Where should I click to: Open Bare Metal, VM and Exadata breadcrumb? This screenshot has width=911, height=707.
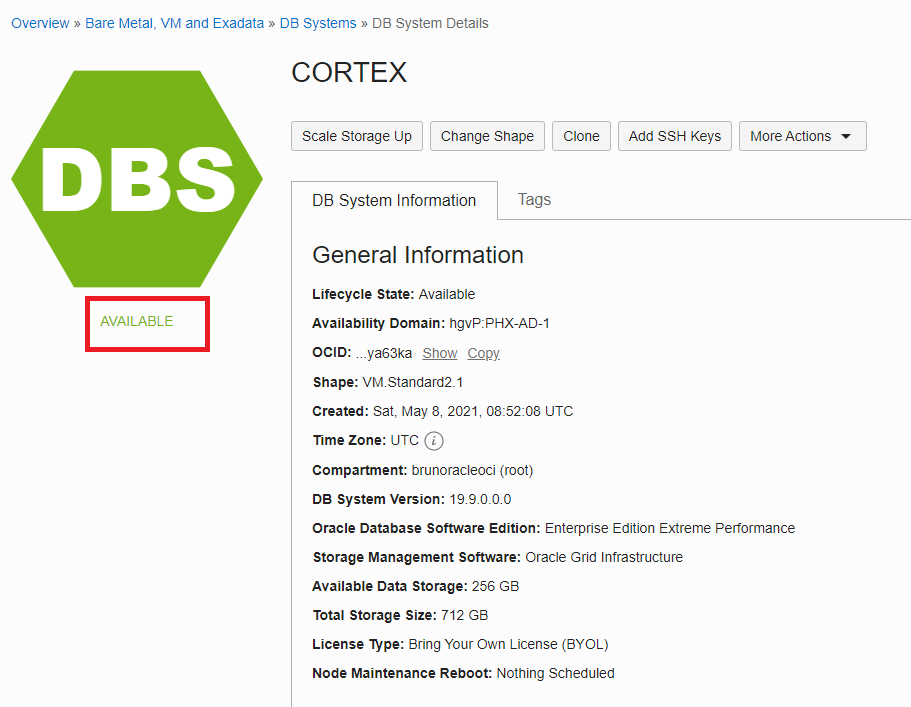pyautogui.click(x=174, y=23)
